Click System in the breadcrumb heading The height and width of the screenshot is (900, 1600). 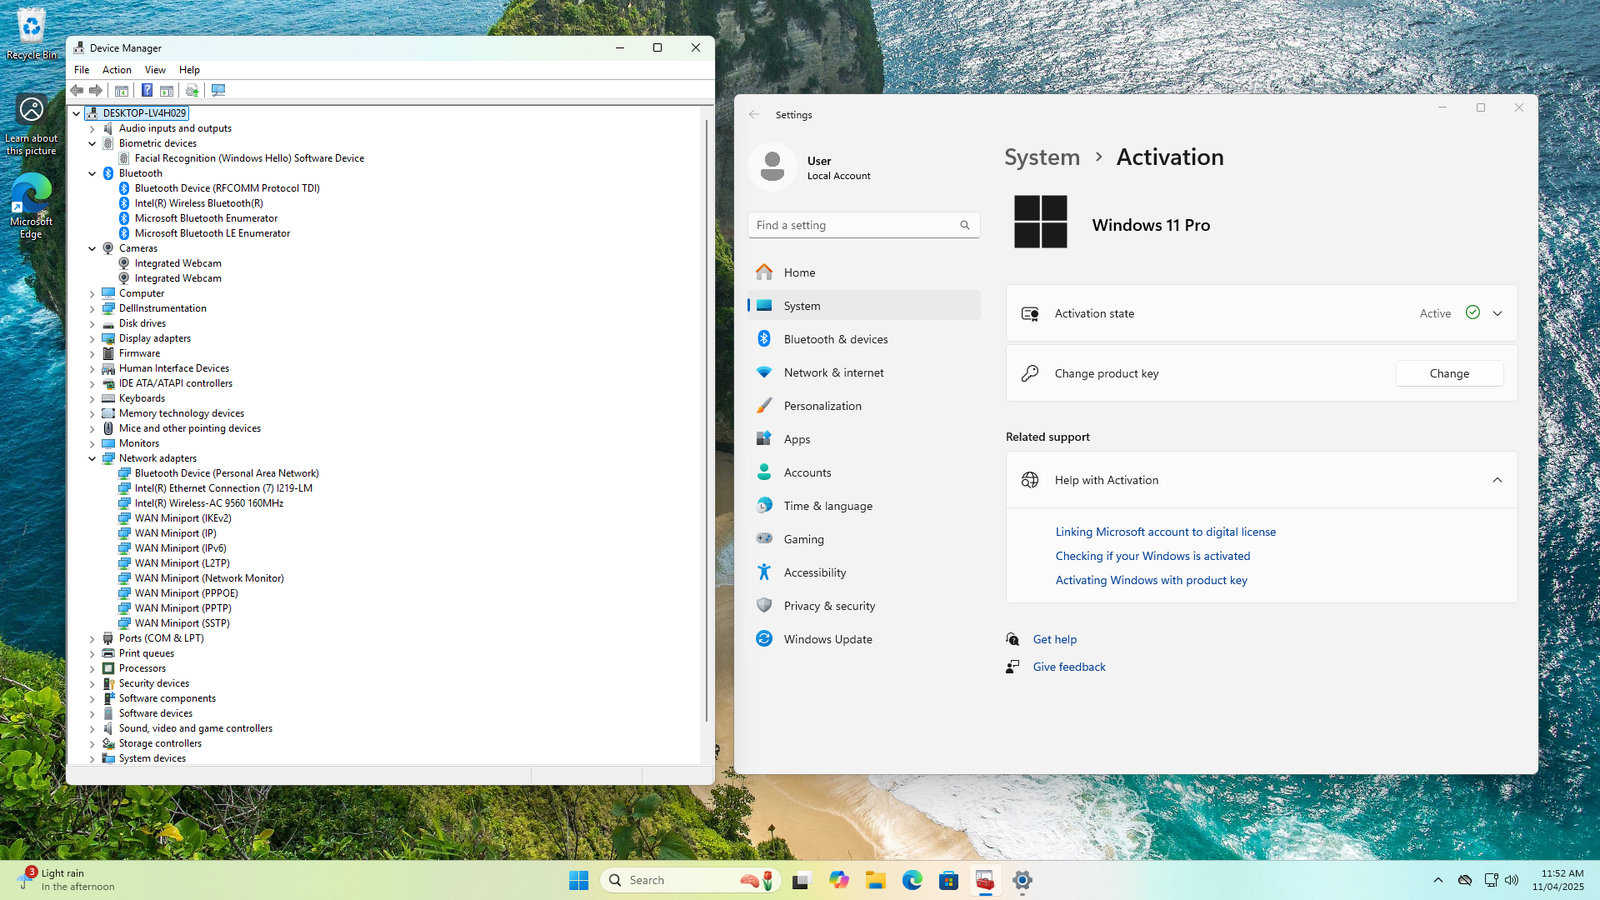(1042, 157)
